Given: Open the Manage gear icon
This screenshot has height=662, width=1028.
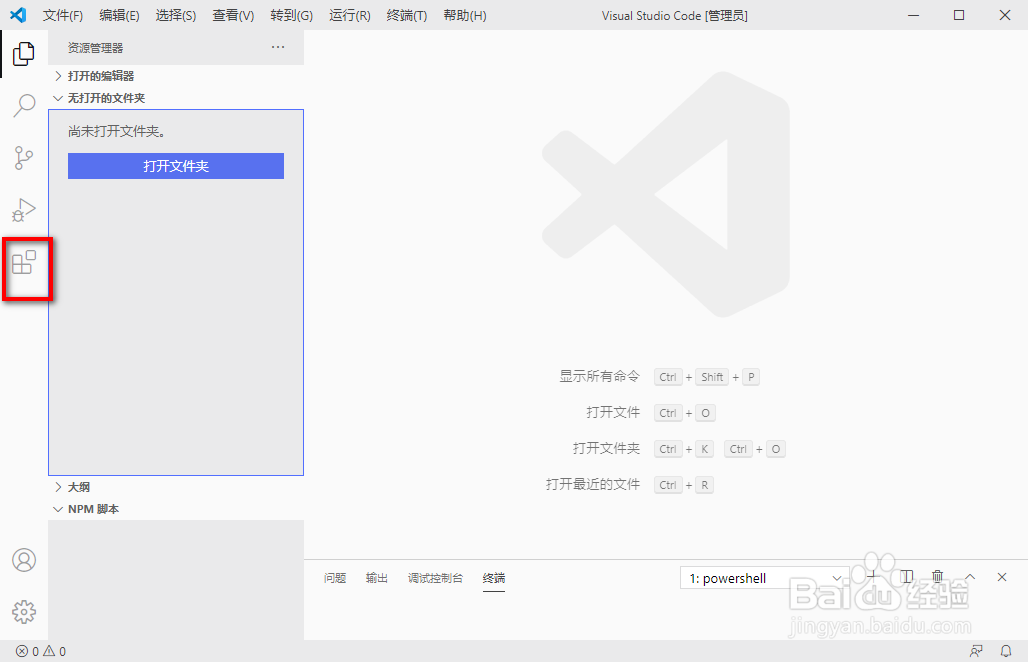Looking at the screenshot, I should point(24,612).
